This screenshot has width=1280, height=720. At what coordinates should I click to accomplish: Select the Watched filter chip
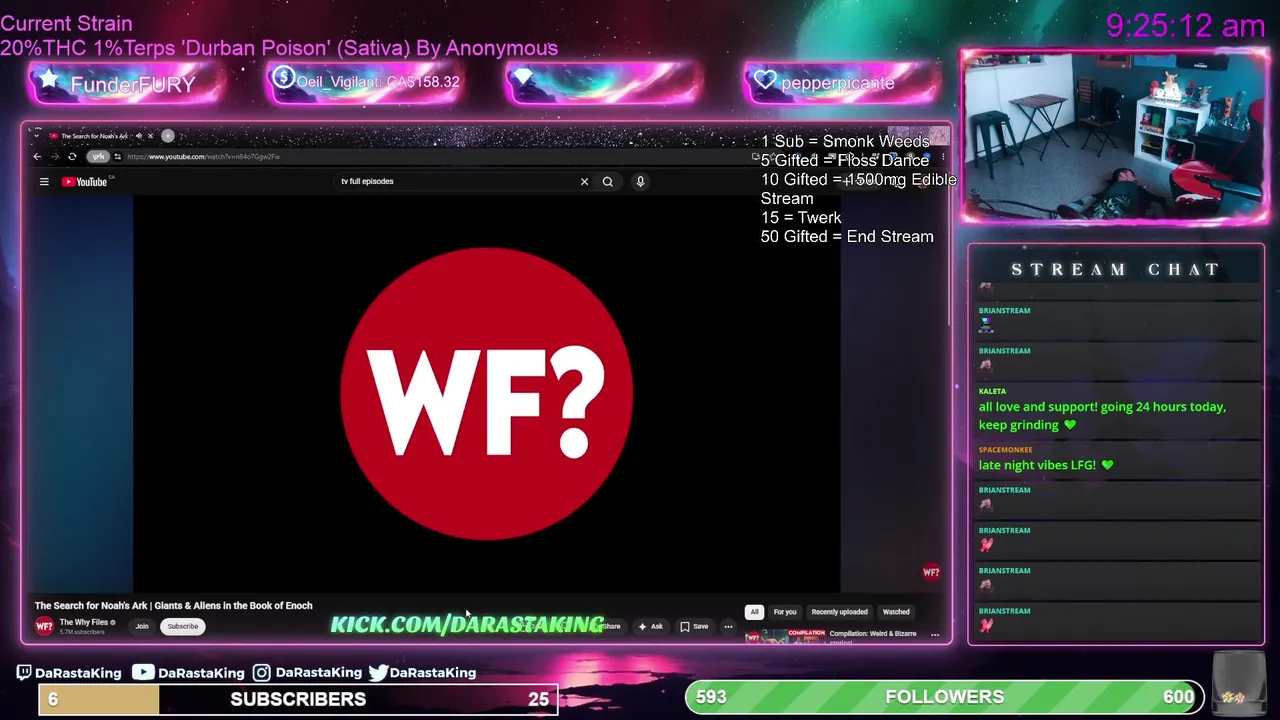tap(896, 612)
